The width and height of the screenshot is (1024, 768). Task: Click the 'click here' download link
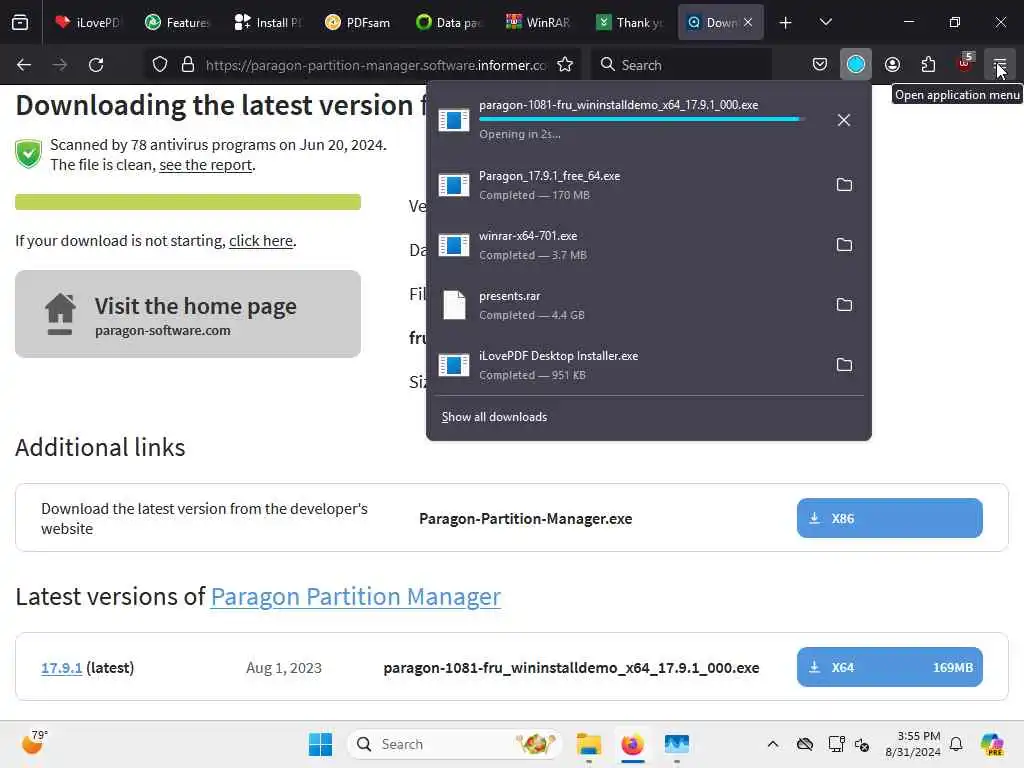261,241
